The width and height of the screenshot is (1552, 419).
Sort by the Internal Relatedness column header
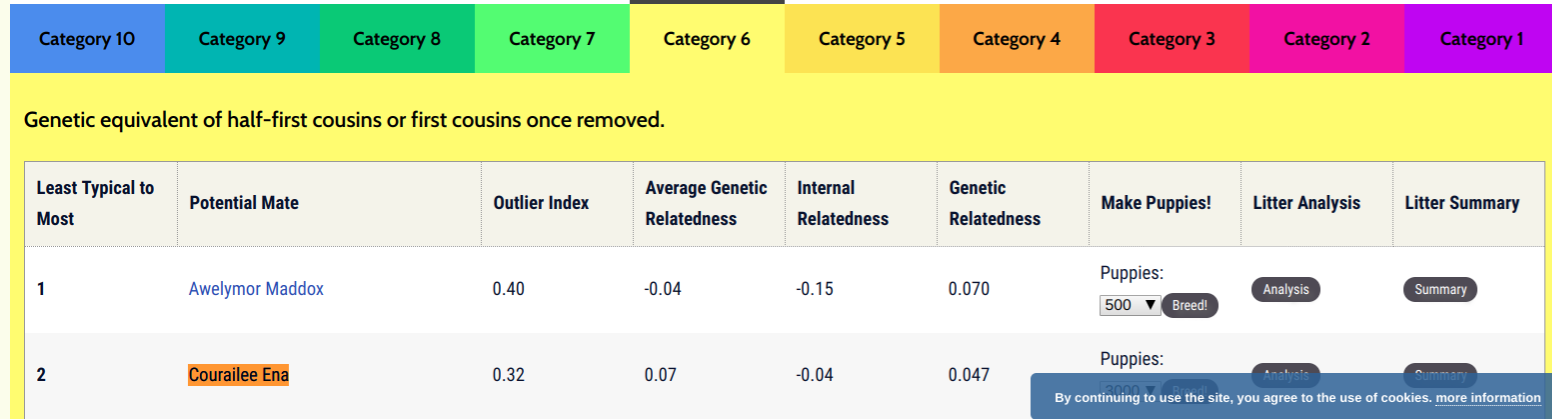point(843,203)
